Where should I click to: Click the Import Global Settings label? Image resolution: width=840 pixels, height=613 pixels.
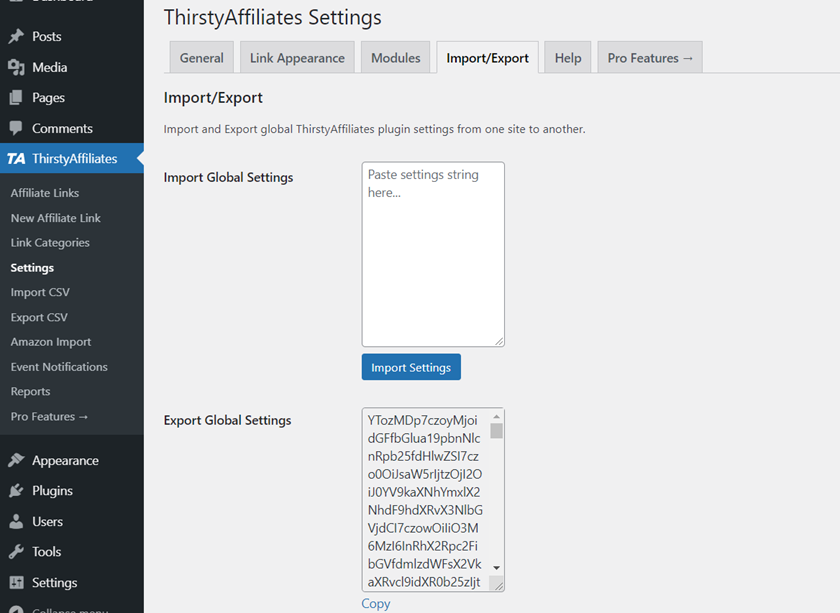coord(228,177)
